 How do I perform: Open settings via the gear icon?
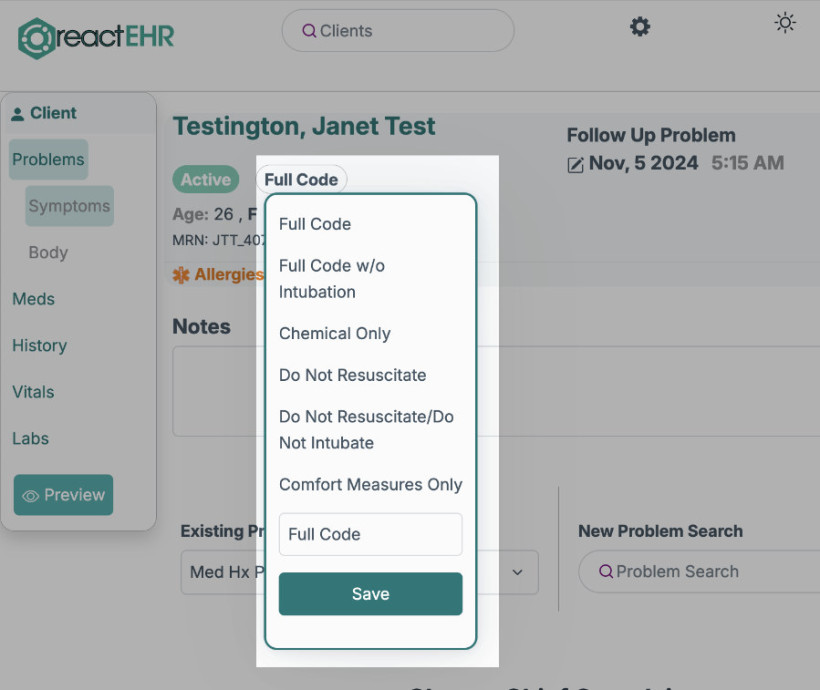click(640, 27)
